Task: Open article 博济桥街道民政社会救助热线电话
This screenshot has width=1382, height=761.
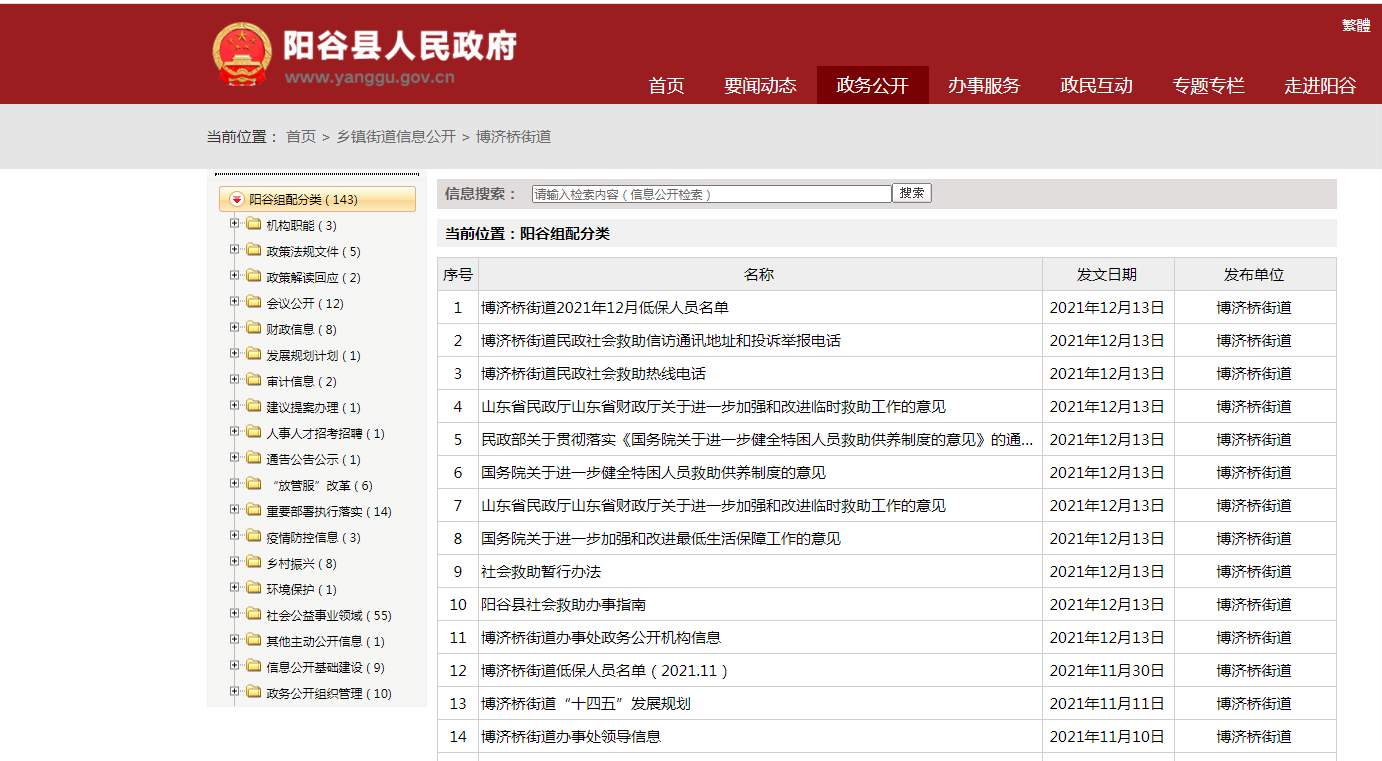Action: coord(593,374)
